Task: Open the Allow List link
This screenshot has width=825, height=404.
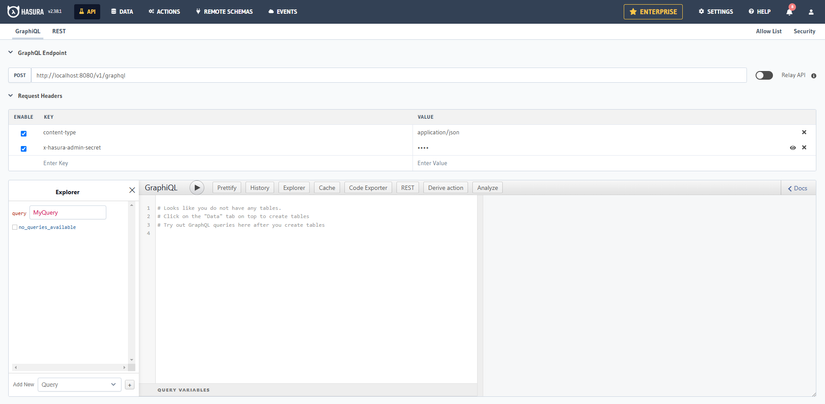Action: (769, 32)
